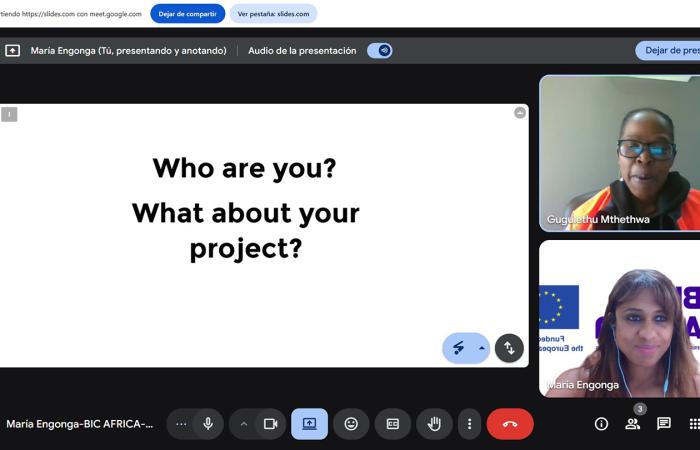Screen dimensions: 700x450
Task: Open the chat panel
Action: 663,424
